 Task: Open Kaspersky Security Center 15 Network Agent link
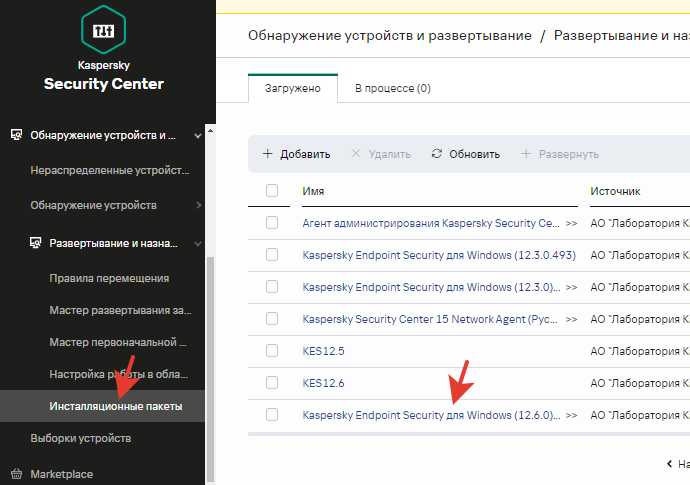click(x=430, y=319)
